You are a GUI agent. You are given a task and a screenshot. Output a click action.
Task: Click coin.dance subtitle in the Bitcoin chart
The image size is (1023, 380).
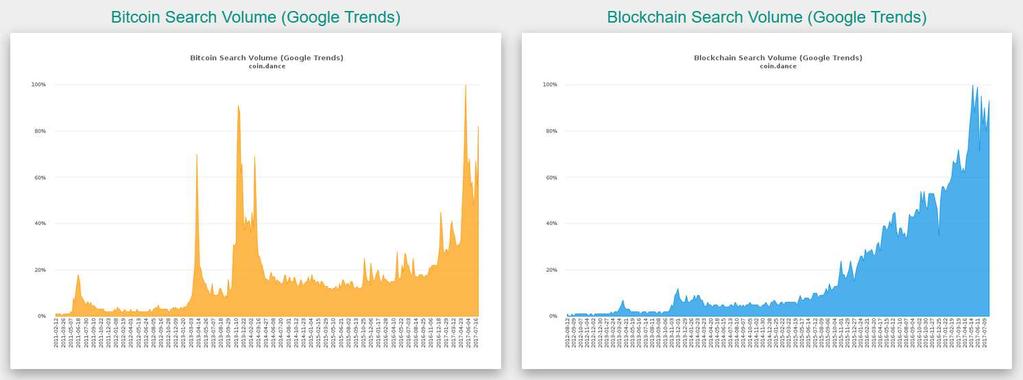point(266,66)
